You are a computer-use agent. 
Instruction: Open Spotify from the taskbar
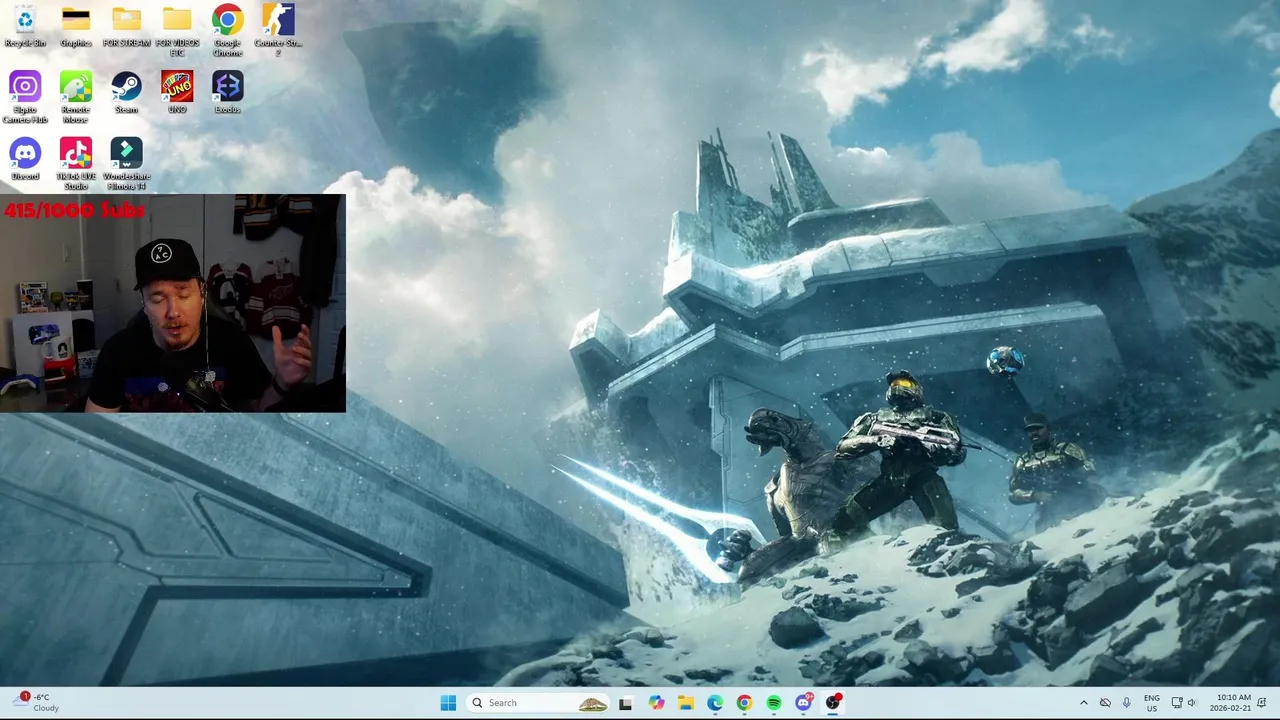pos(774,703)
